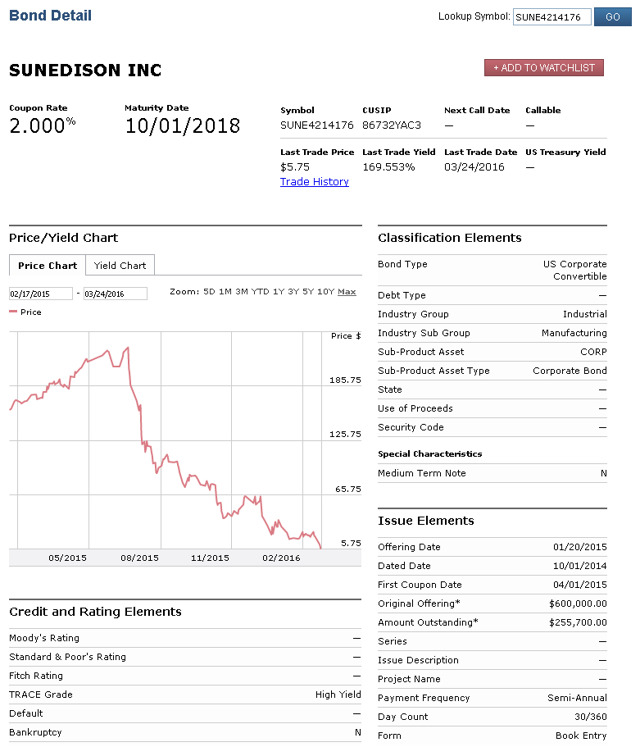This screenshot has height=747, width=640.
Task: Click the Fitch Rating row label
Action: pos(36,676)
